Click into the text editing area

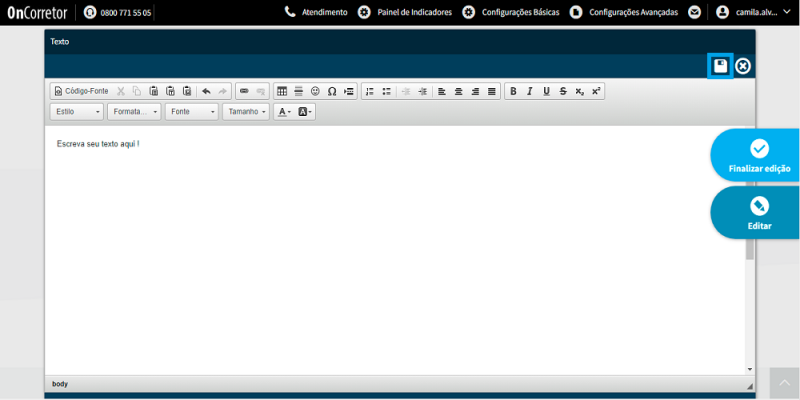395,250
